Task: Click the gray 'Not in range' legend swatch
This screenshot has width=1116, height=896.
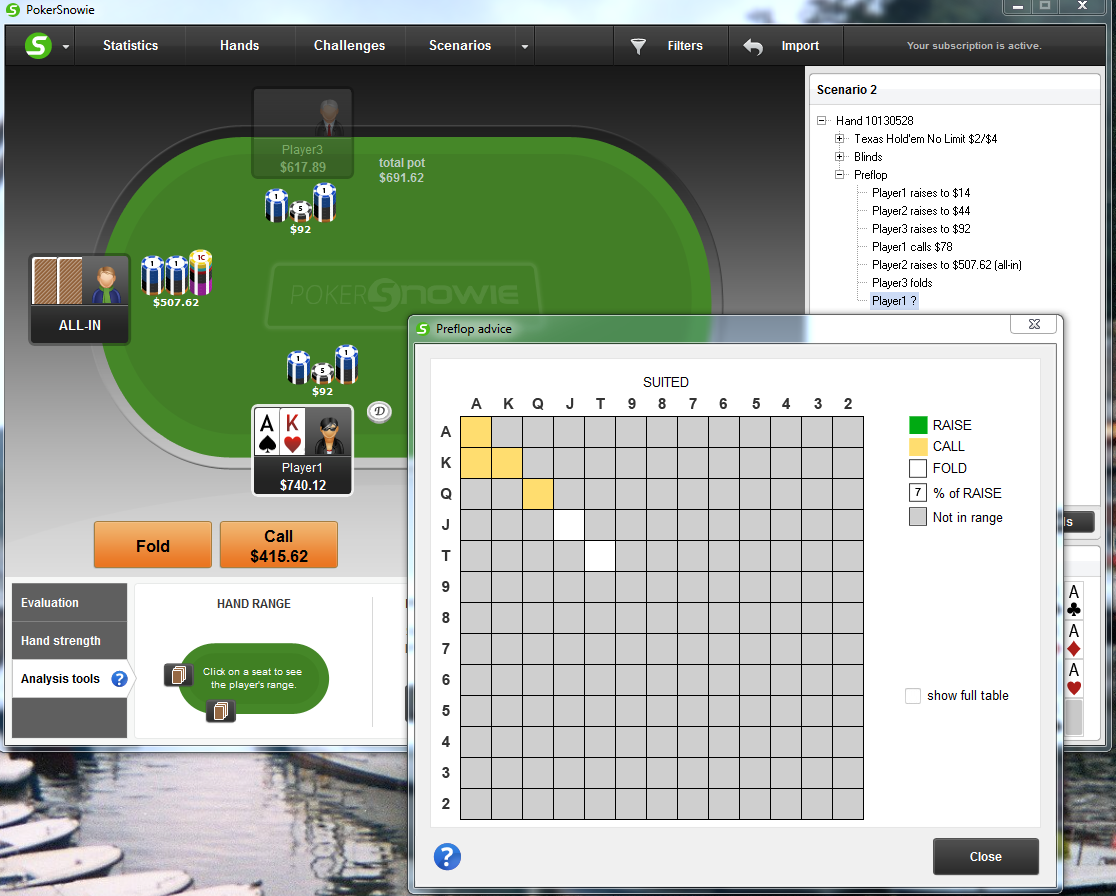Action: [918, 517]
